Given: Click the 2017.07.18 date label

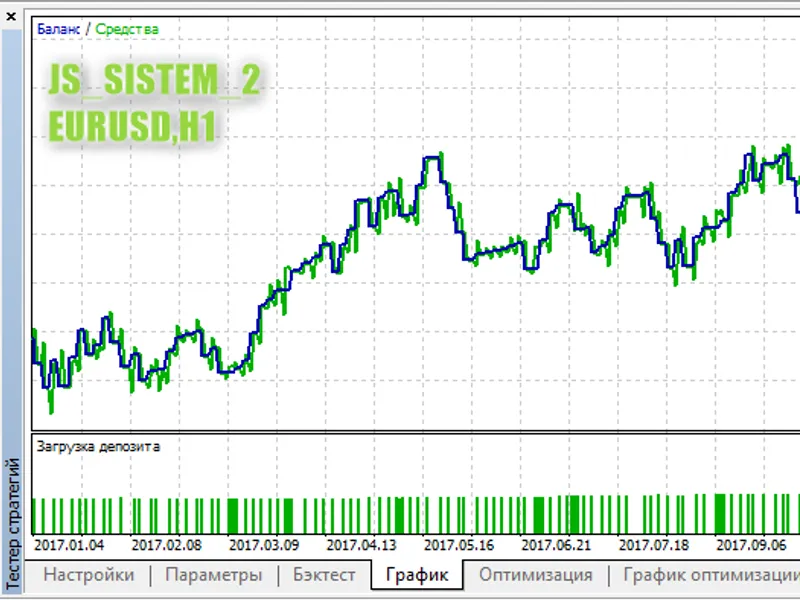Looking at the screenshot, I should tap(654, 545).
